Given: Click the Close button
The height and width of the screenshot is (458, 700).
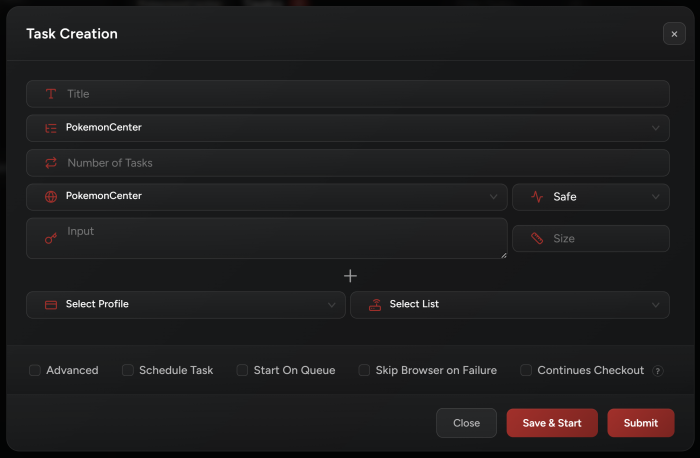Looking at the screenshot, I should tap(467, 423).
